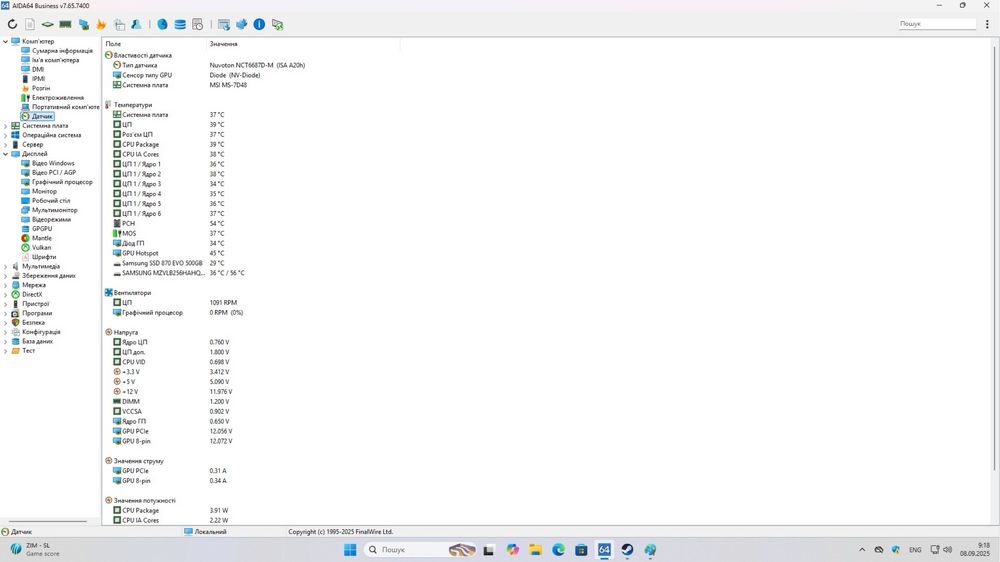Select Графічний процесор in the tree
Viewport: 1000px width, 562px height.
click(62, 182)
